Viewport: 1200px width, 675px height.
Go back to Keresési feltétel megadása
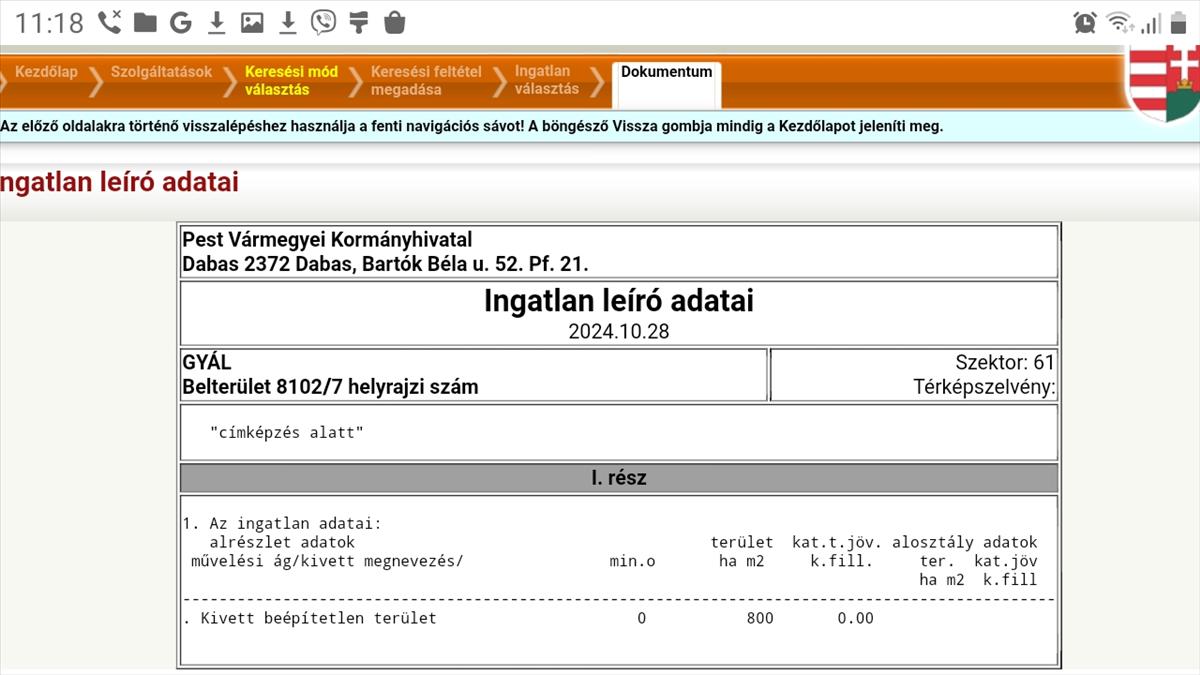426,80
